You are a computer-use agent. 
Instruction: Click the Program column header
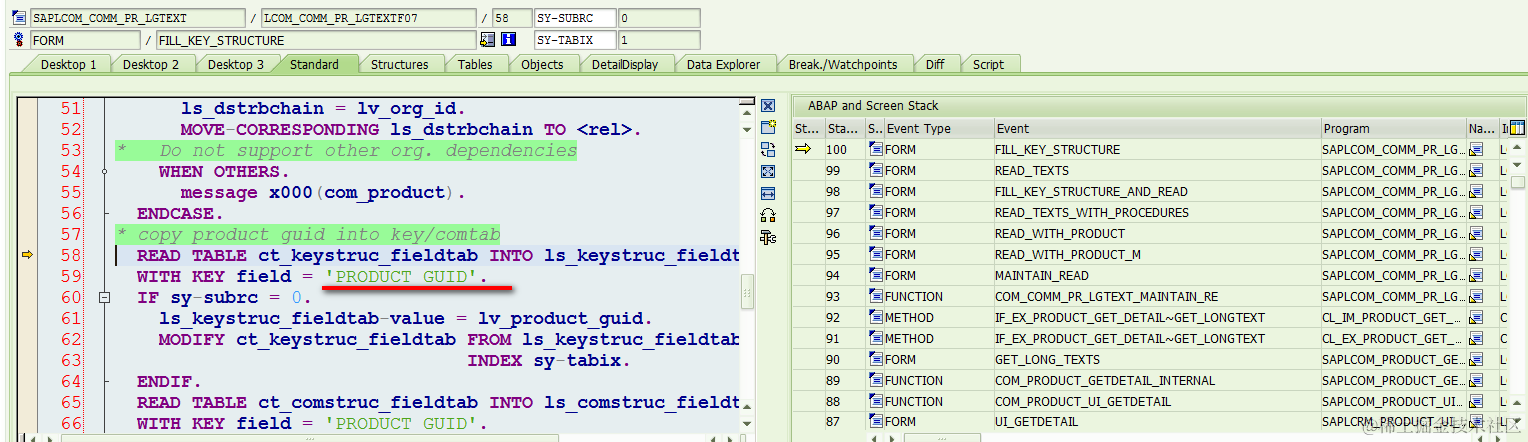[1393, 128]
